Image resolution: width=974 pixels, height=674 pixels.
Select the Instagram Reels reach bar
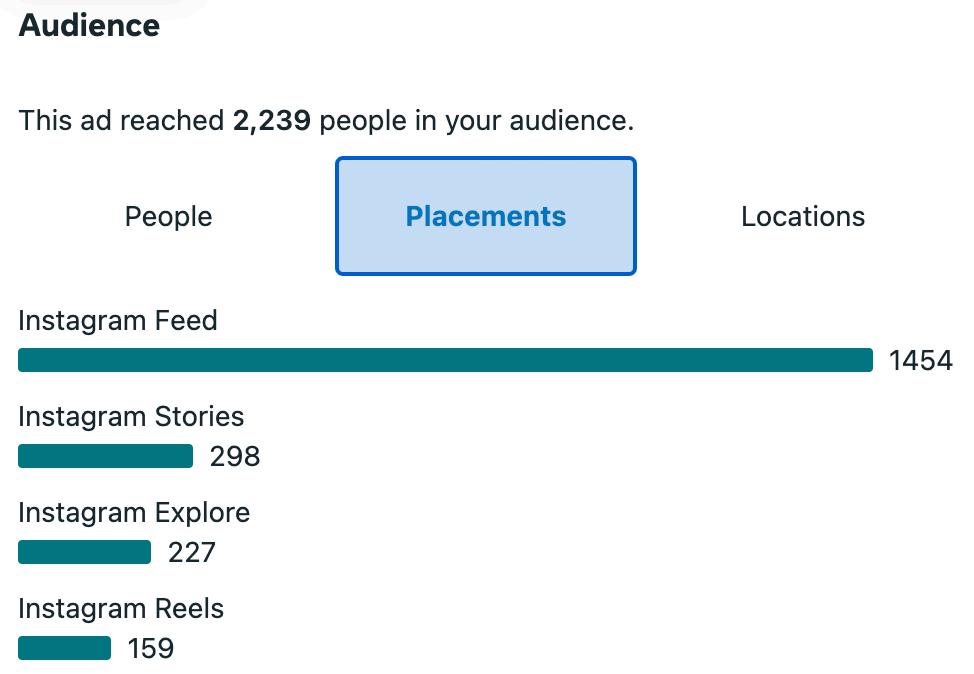[x=64, y=648]
